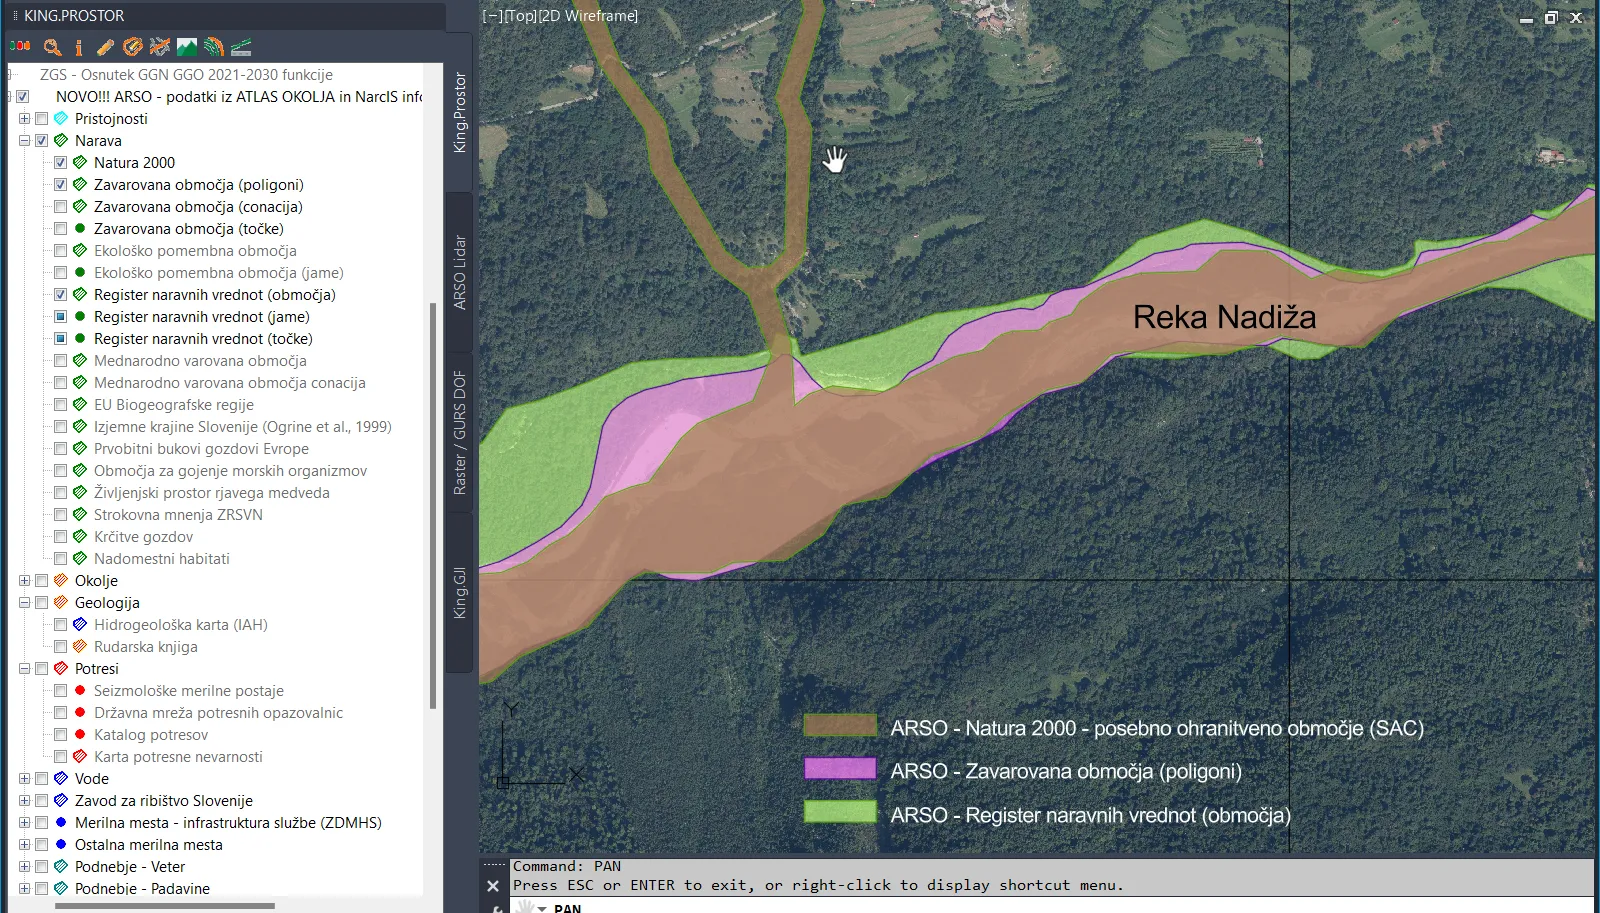The image size is (1600, 913).
Task: Collapse the Narava tree group
Action: click(24, 141)
